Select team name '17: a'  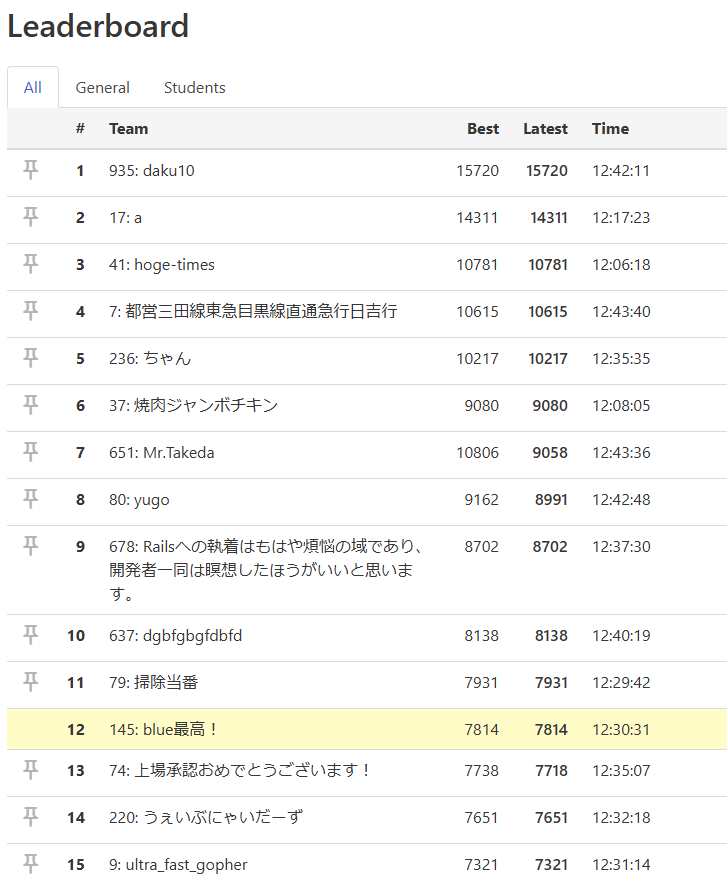click(x=126, y=218)
